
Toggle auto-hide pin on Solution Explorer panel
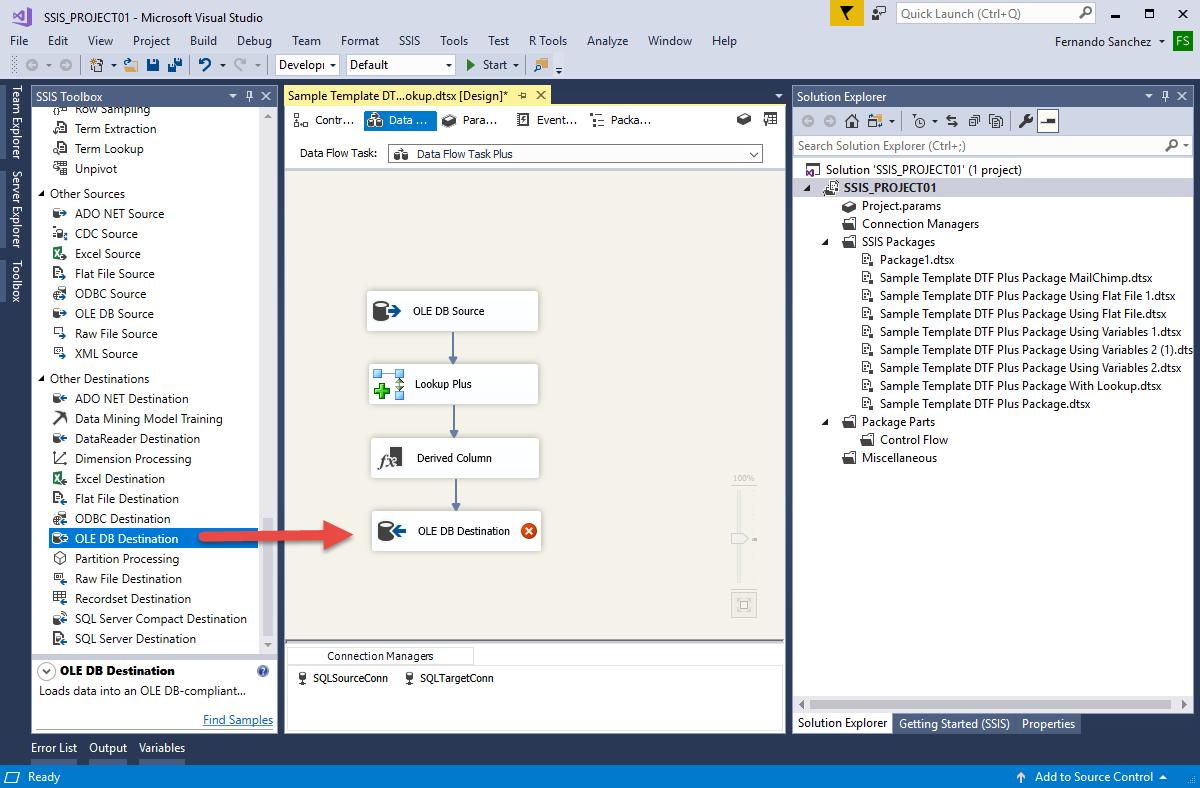click(x=1165, y=96)
